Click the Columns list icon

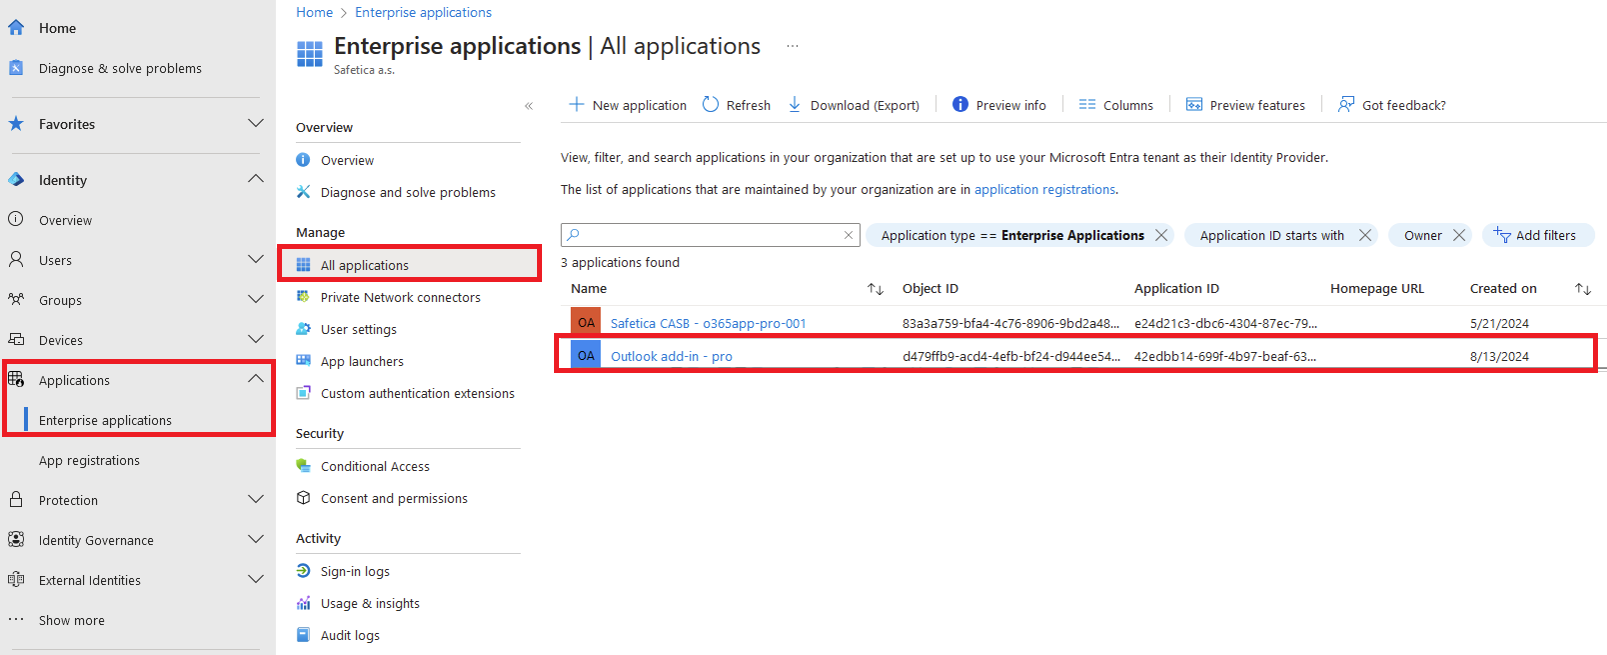tap(1087, 104)
